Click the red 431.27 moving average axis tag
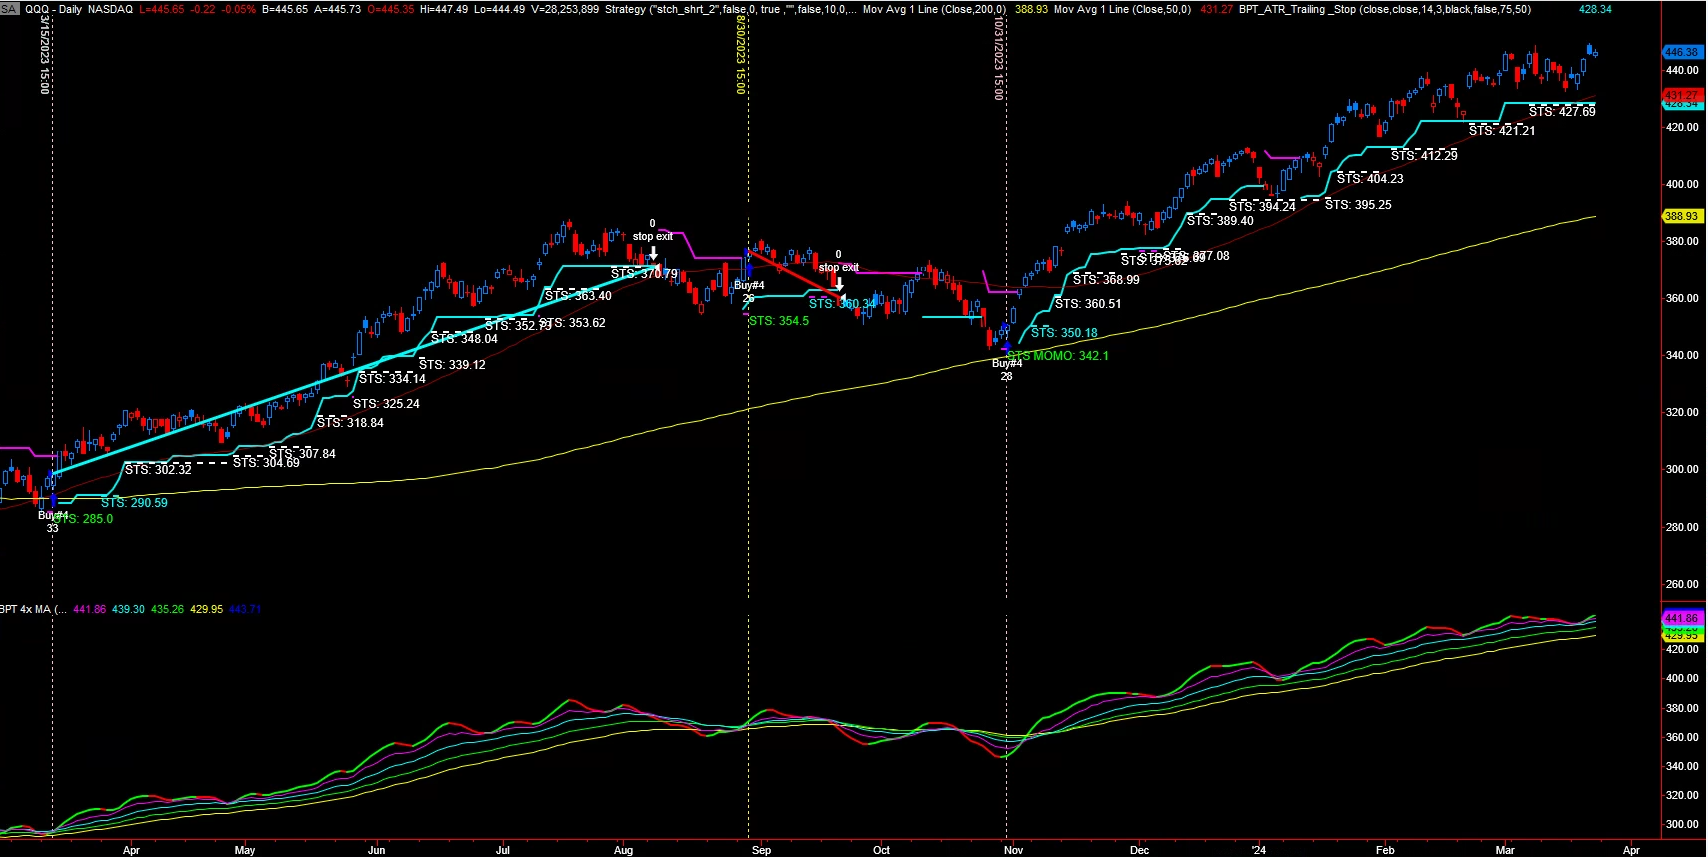 [1682, 95]
